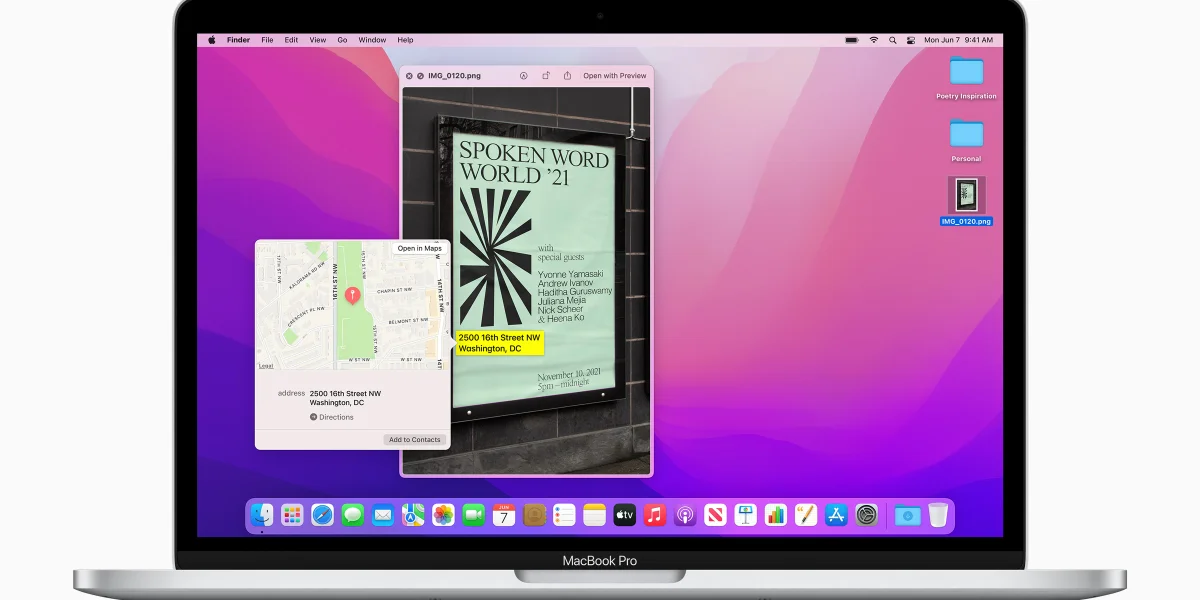Launch Apple TV app from Dock
This screenshot has height=600, width=1200.
tap(625, 515)
